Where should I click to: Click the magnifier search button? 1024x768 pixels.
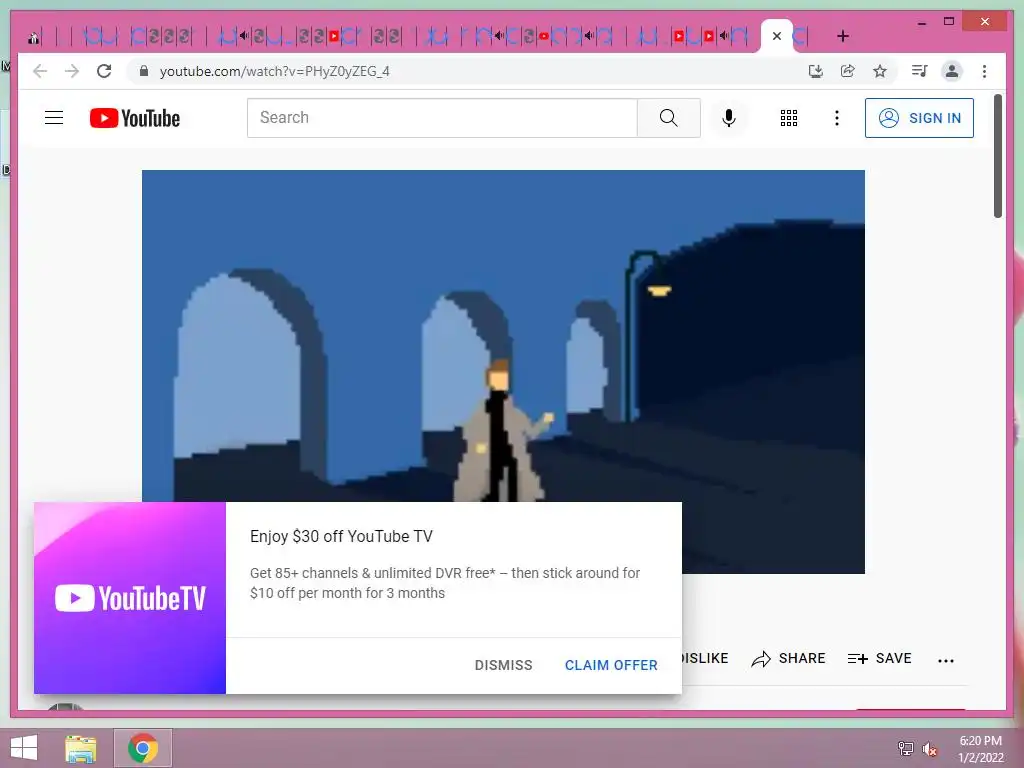click(x=669, y=118)
